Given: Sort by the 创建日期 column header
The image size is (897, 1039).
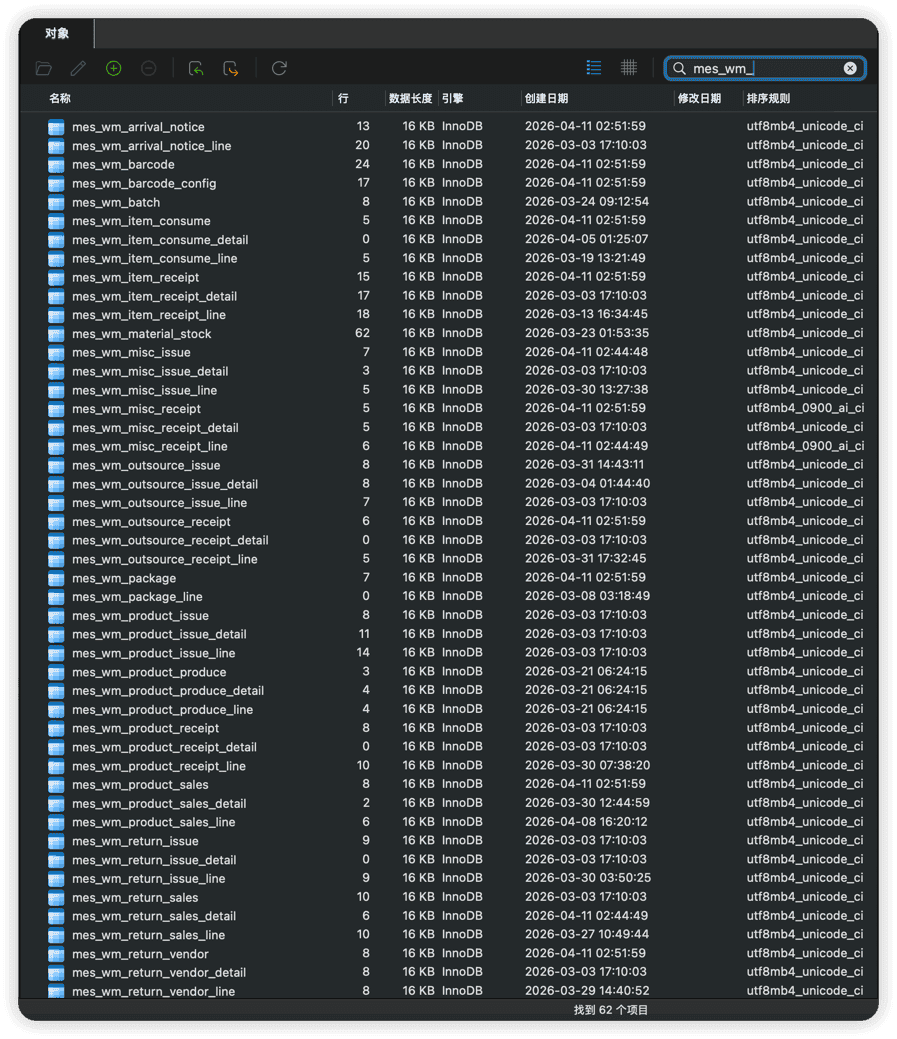Looking at the screenshot, I should click(x=546, y=98).
